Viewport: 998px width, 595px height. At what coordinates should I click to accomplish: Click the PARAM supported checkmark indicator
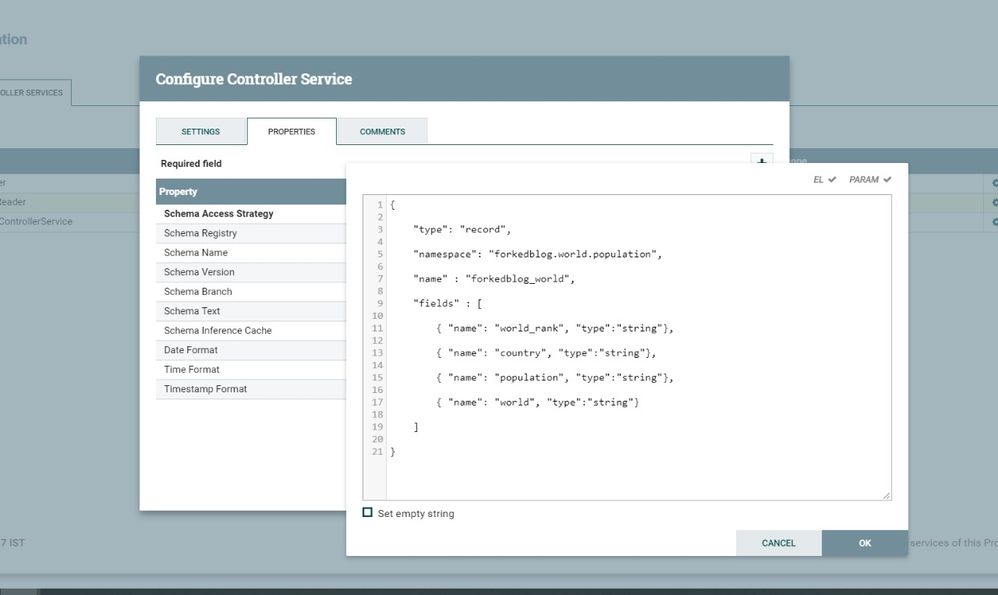coord(869,180)
